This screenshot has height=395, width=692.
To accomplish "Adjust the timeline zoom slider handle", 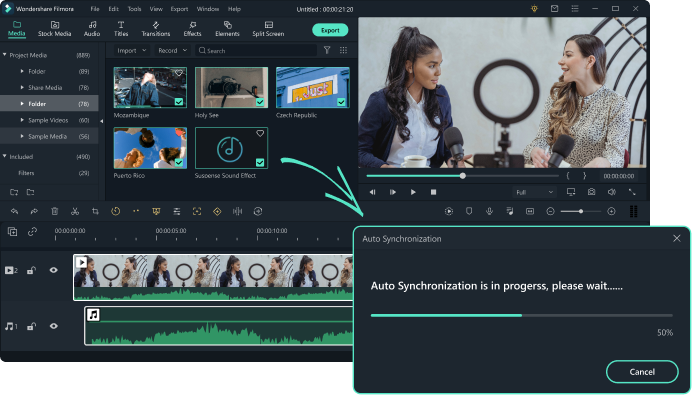I will coord(581,211).
